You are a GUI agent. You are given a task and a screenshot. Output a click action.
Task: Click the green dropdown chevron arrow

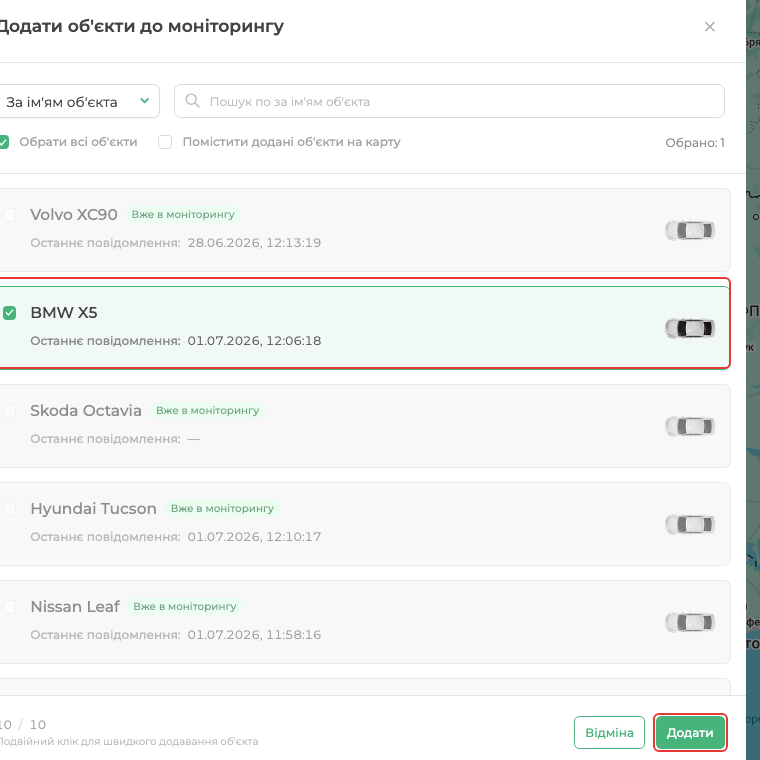click(144, 101)
